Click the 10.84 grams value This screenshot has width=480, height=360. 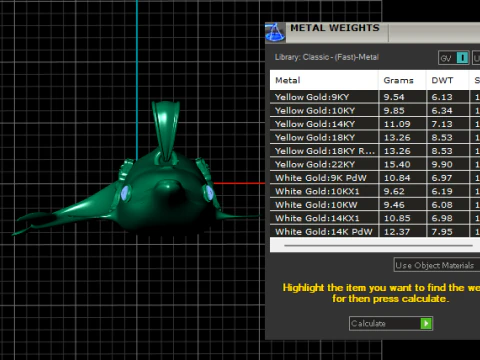(x=397, y=178)
